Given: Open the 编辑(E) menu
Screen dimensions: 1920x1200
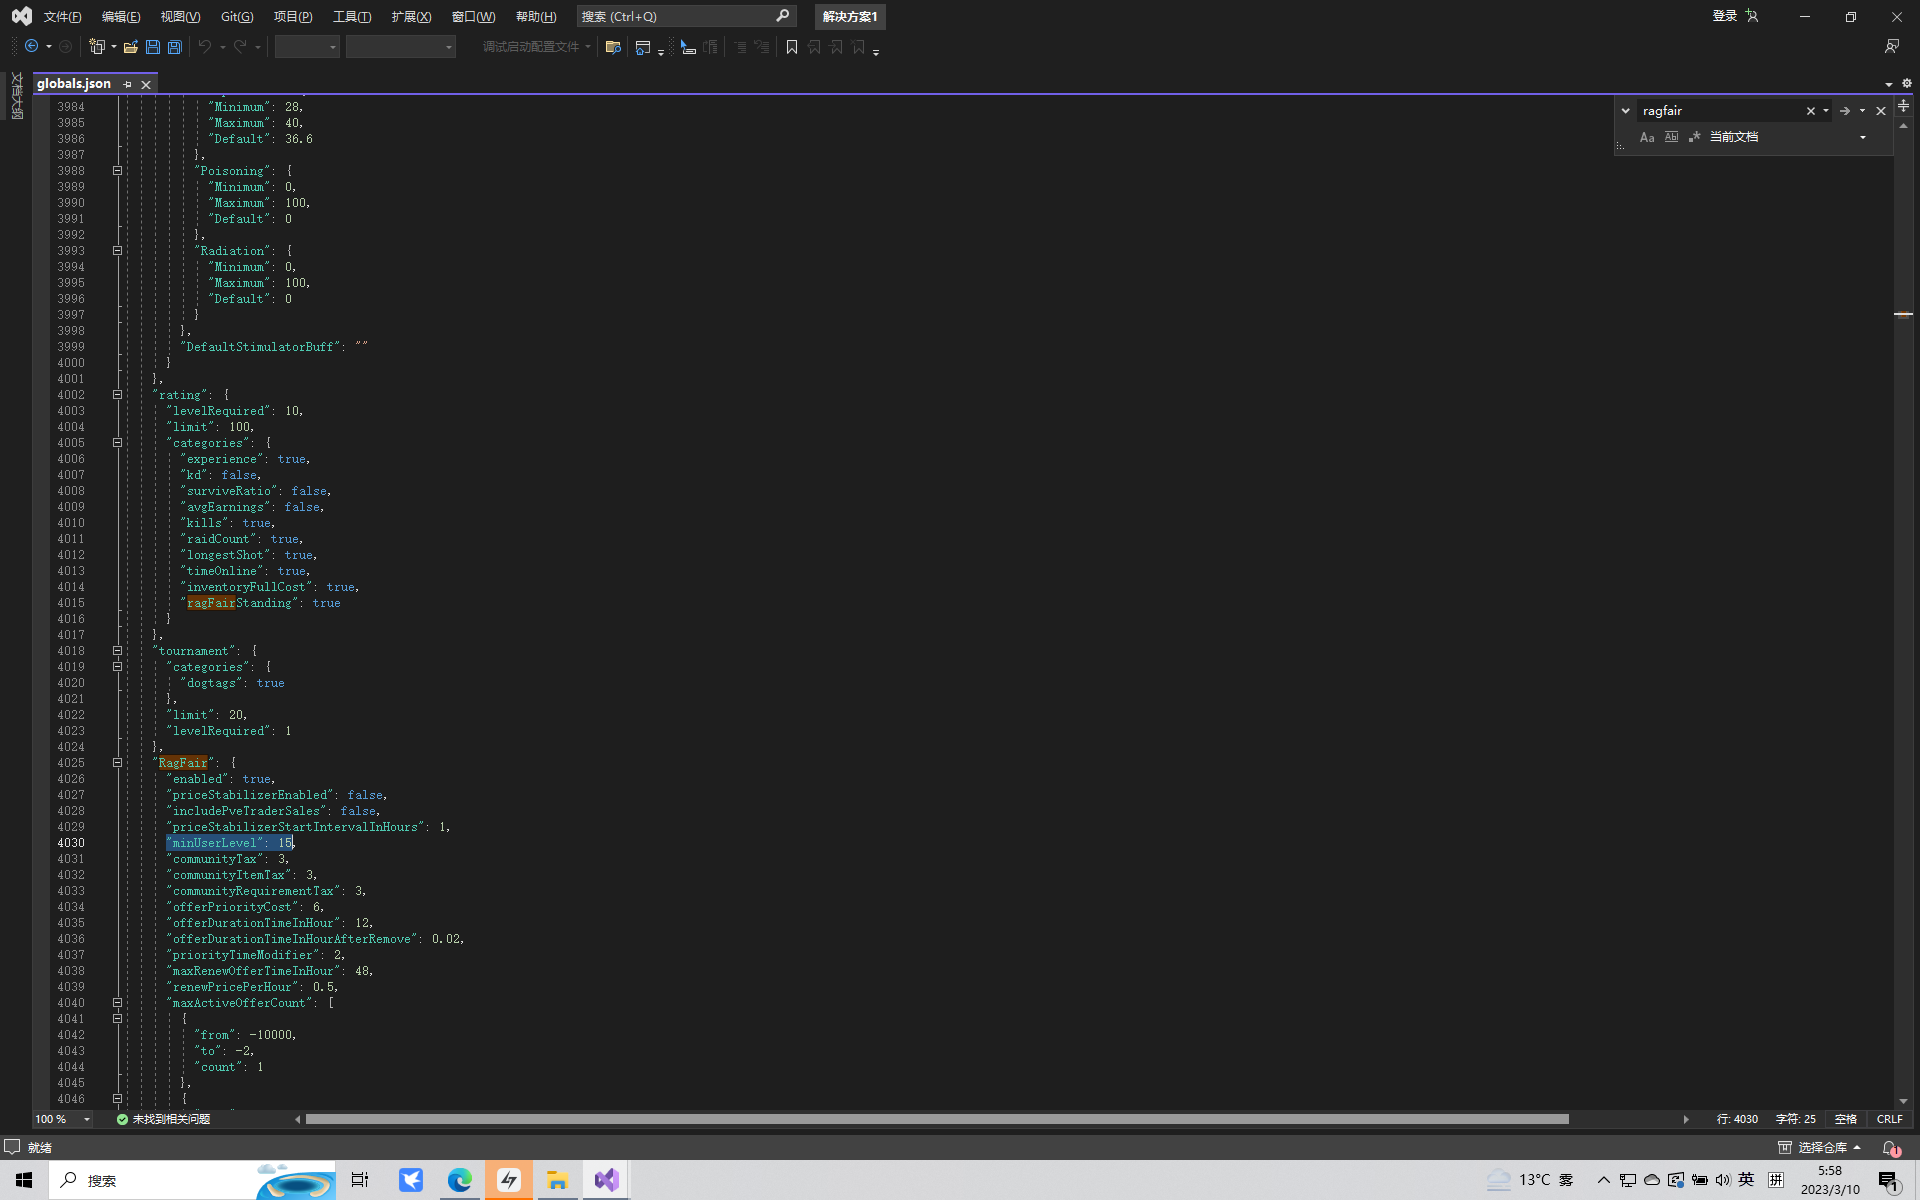Looking at the screenshot, I should (121, 17).
